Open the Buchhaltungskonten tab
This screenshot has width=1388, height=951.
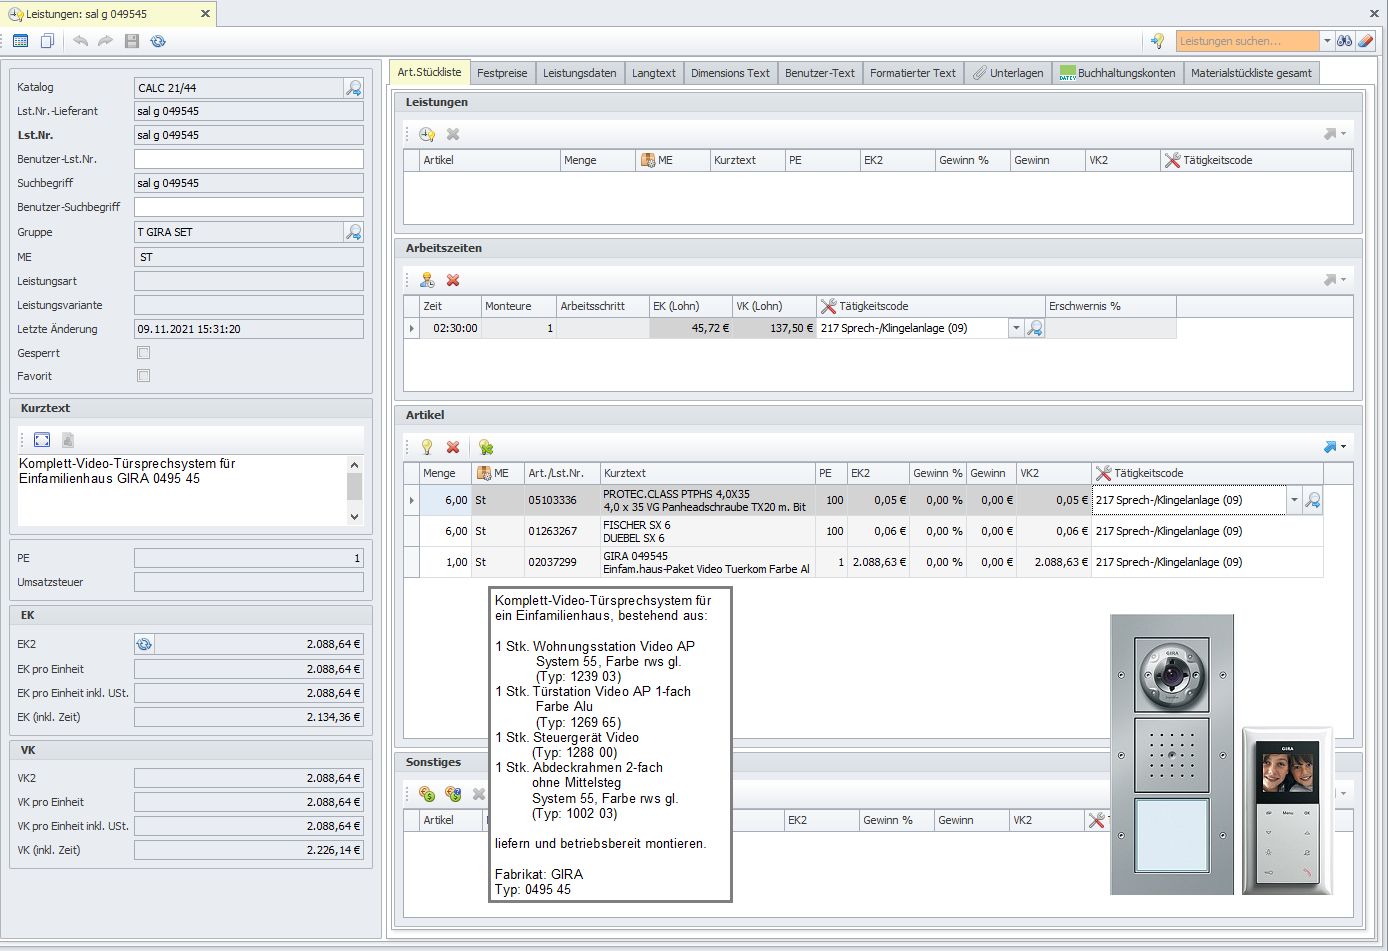pos(1117,73)
